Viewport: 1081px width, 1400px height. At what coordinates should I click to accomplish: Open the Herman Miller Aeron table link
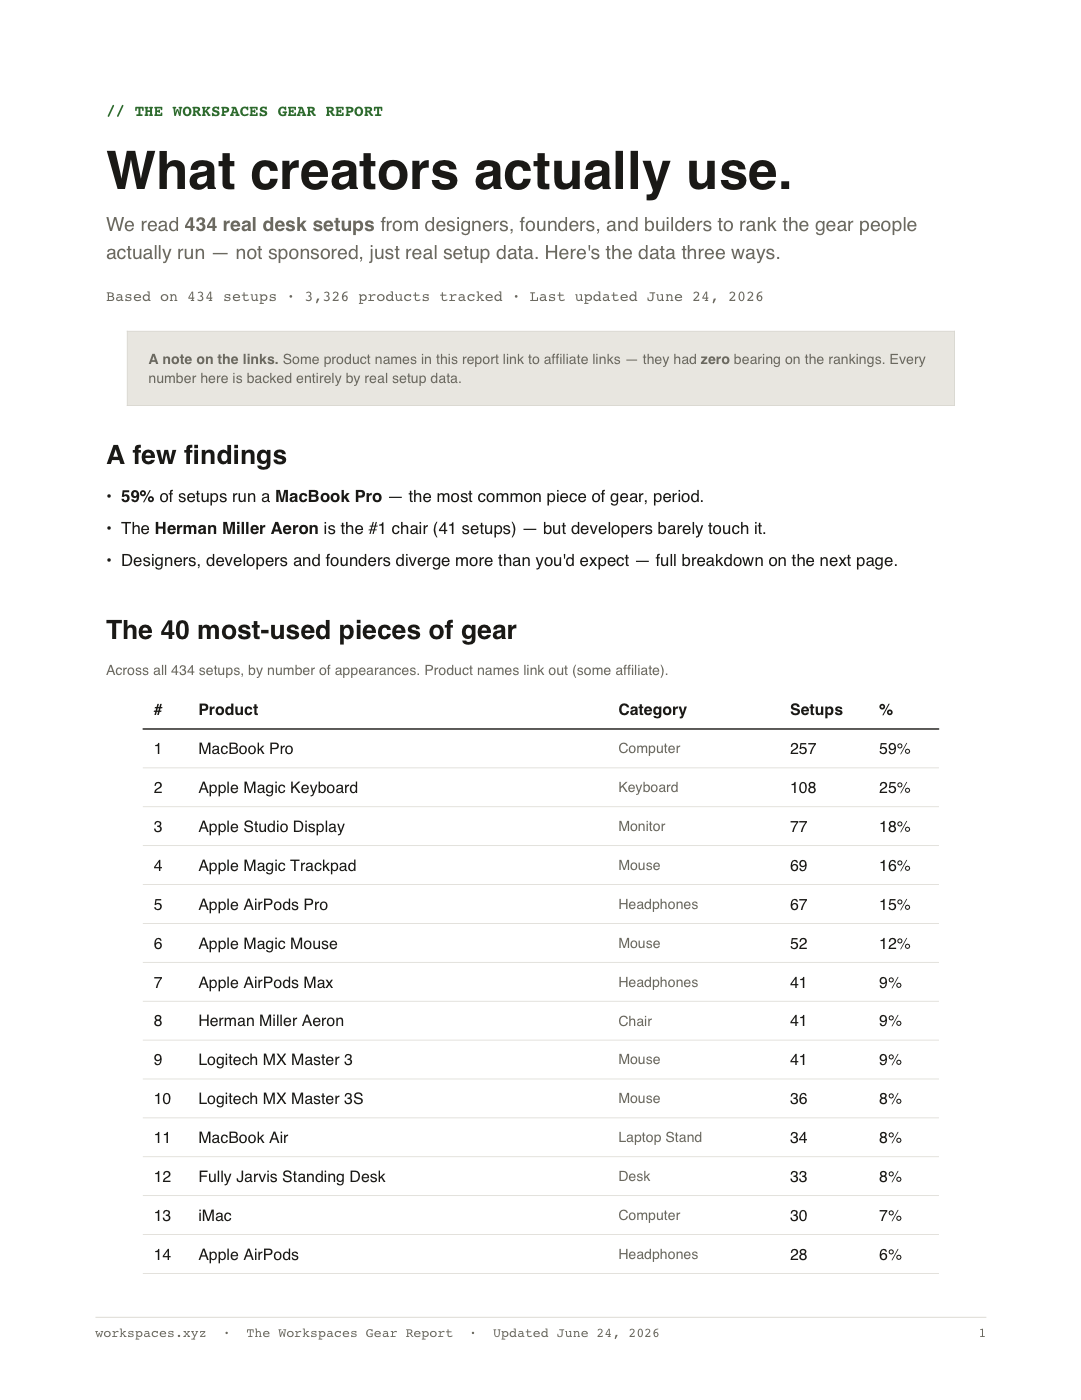(271, 1020)
